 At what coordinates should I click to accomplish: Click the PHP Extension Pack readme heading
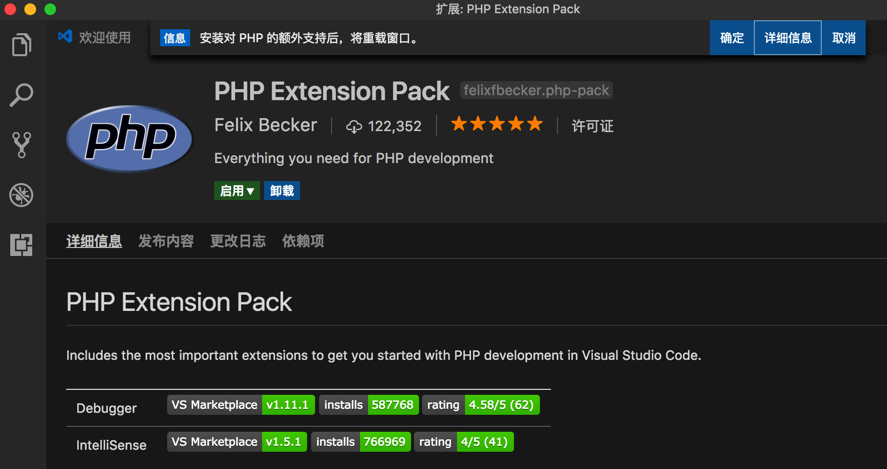click(179, 302)
